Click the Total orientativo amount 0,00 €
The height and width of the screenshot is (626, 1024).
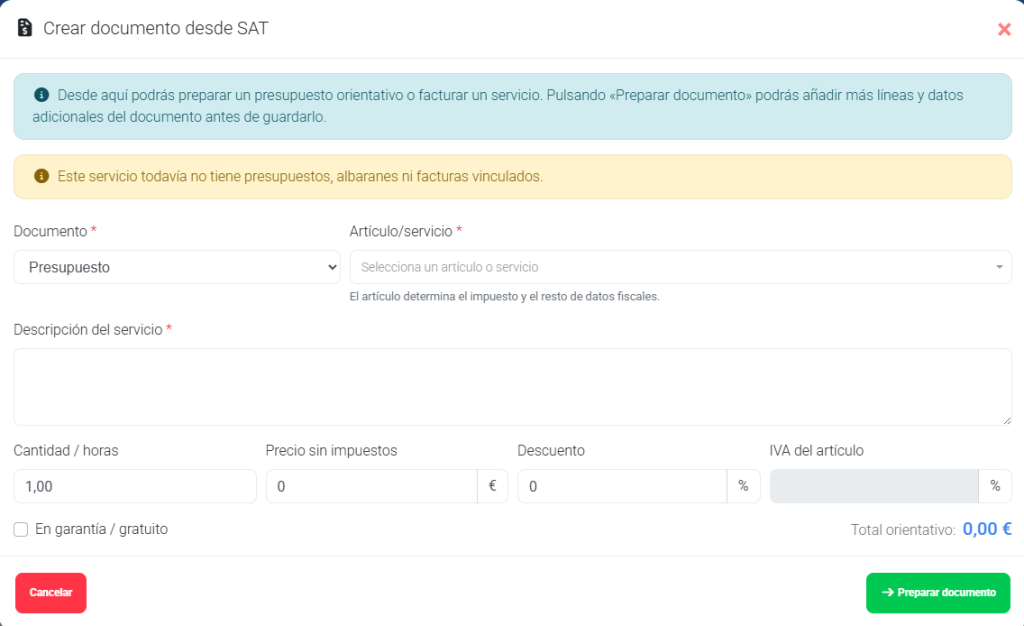tap(987, 529)
